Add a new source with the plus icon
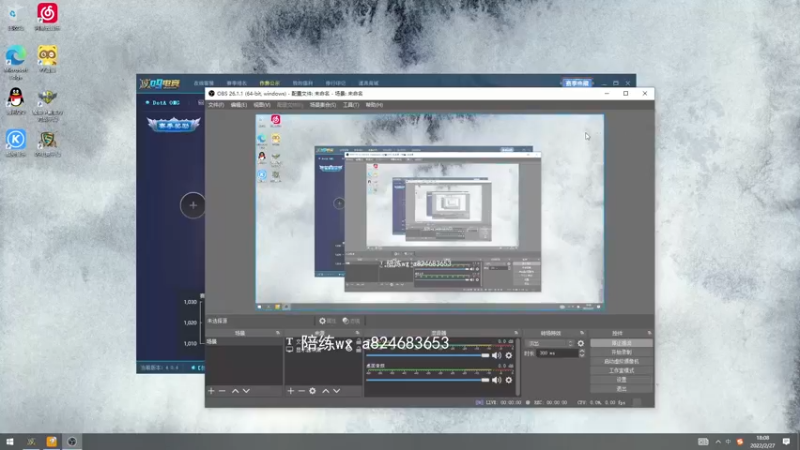Viewport: 800px width, 450px height. tap(290, 391)
